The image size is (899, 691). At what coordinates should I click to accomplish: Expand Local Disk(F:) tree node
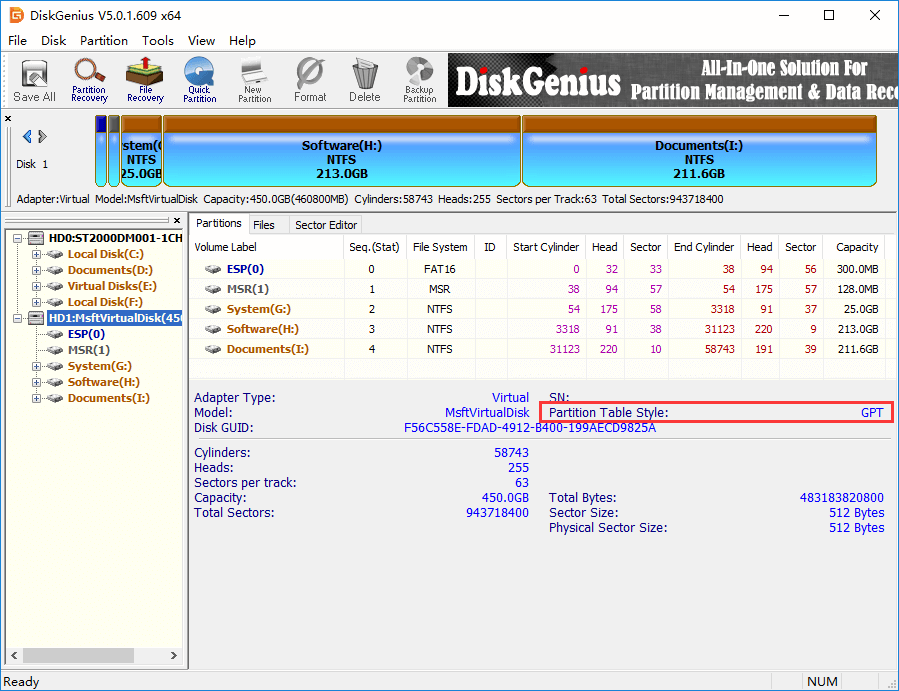point(36,302)
